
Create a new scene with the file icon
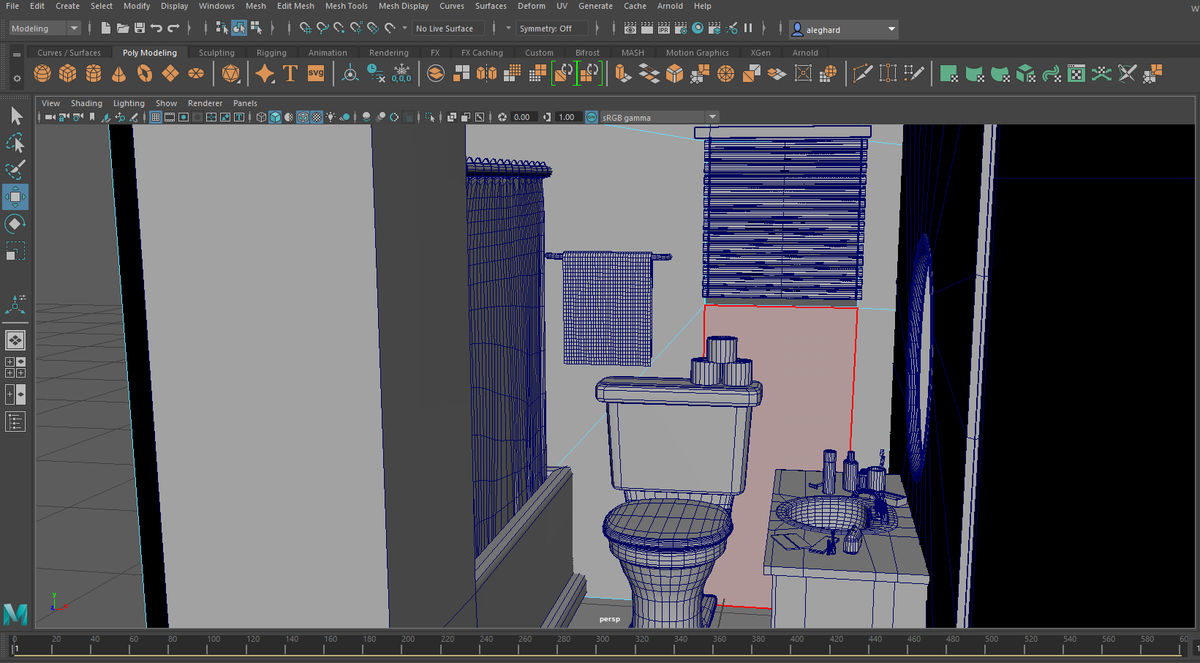tap(106, 28)
